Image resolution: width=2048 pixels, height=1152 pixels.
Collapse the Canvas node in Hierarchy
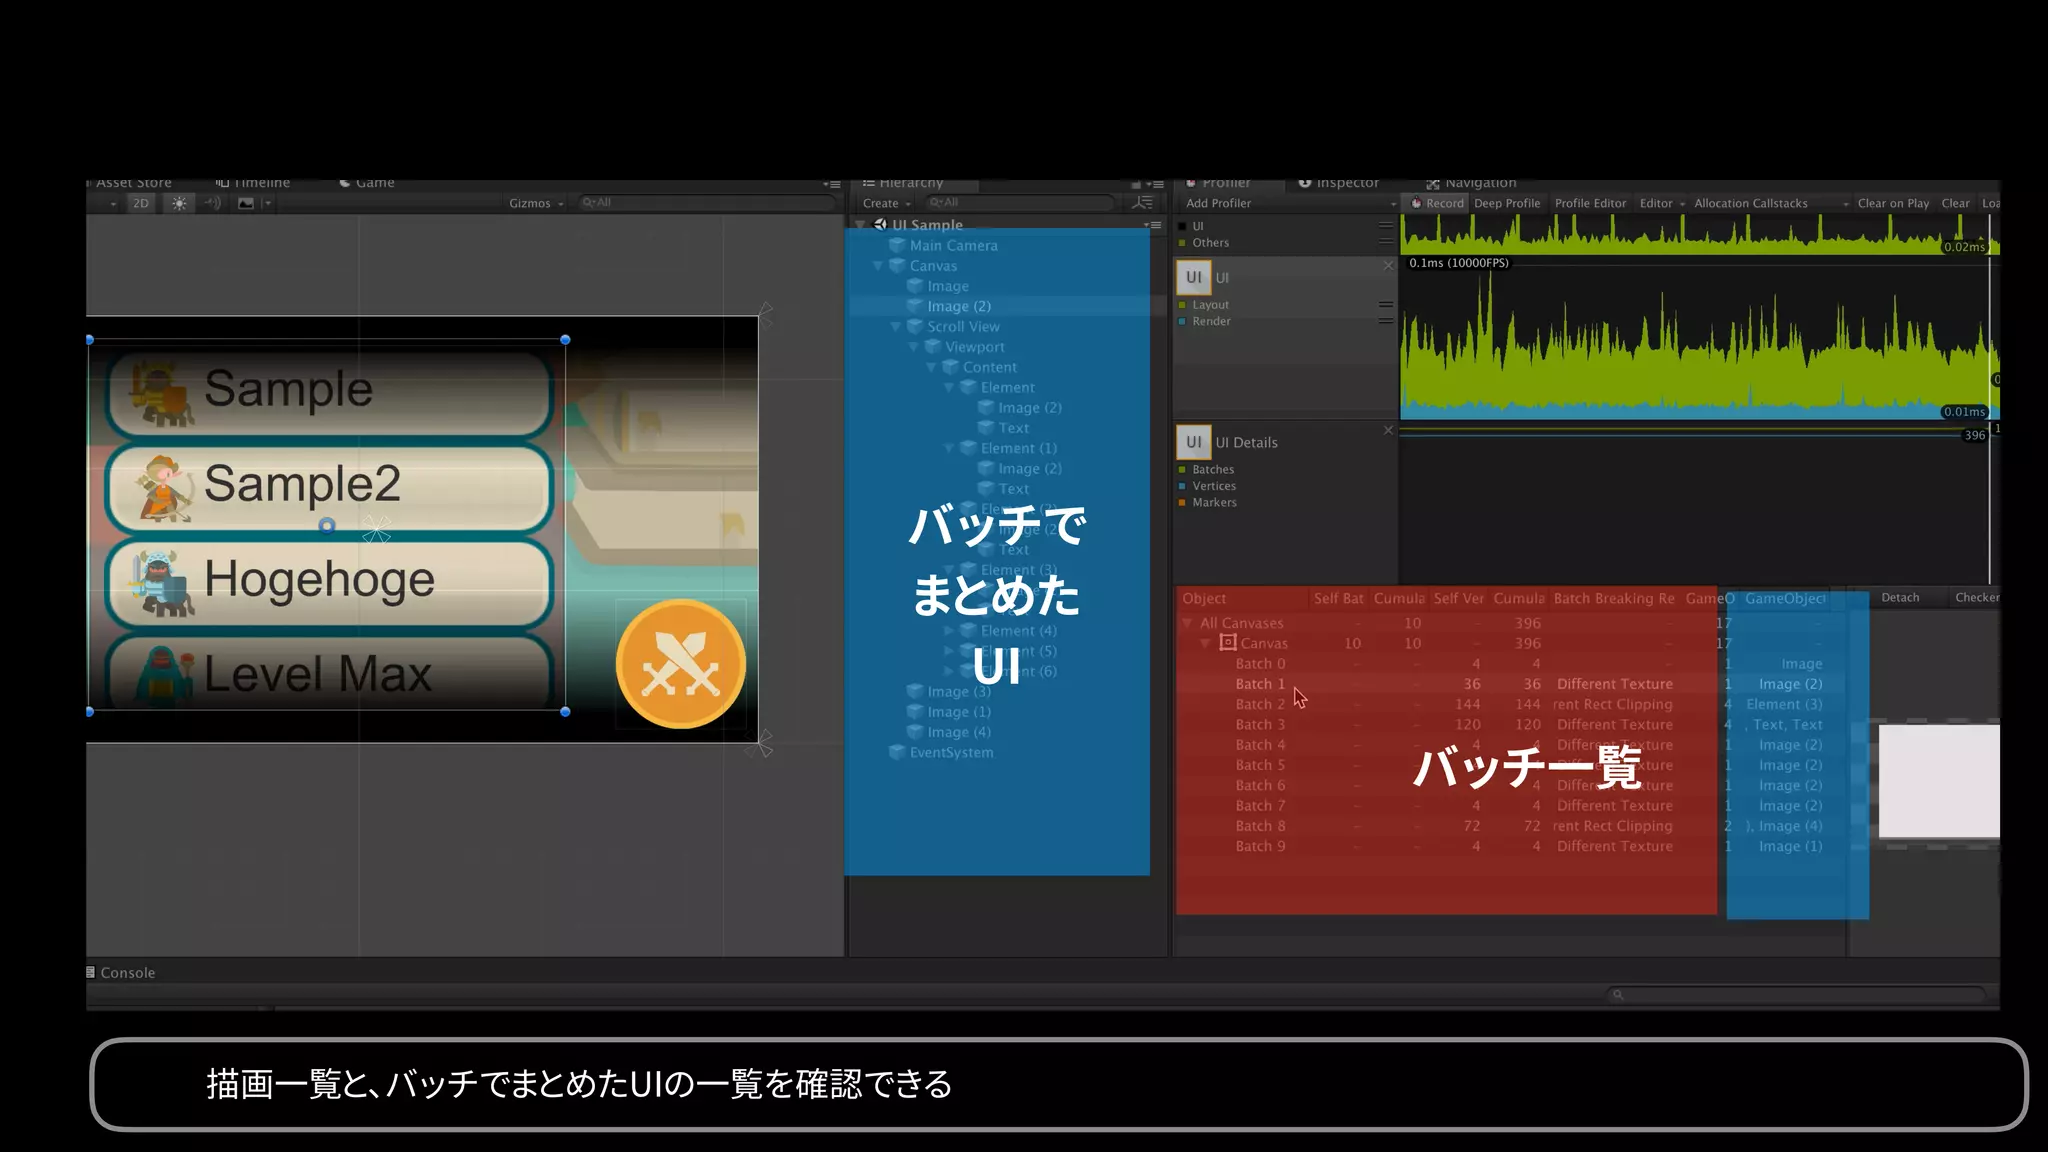[x=878, y=266]
